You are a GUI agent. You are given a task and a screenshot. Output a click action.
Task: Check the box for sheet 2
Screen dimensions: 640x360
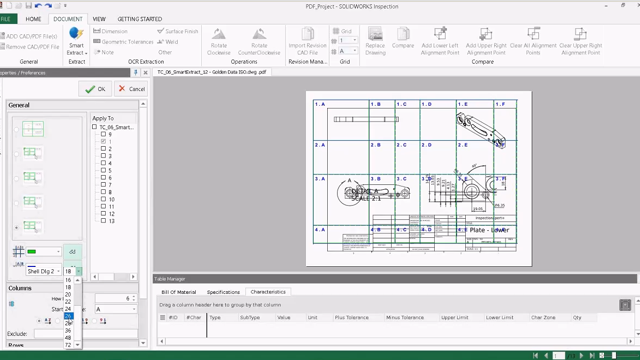pyautogui.click(x=103, y=149)
